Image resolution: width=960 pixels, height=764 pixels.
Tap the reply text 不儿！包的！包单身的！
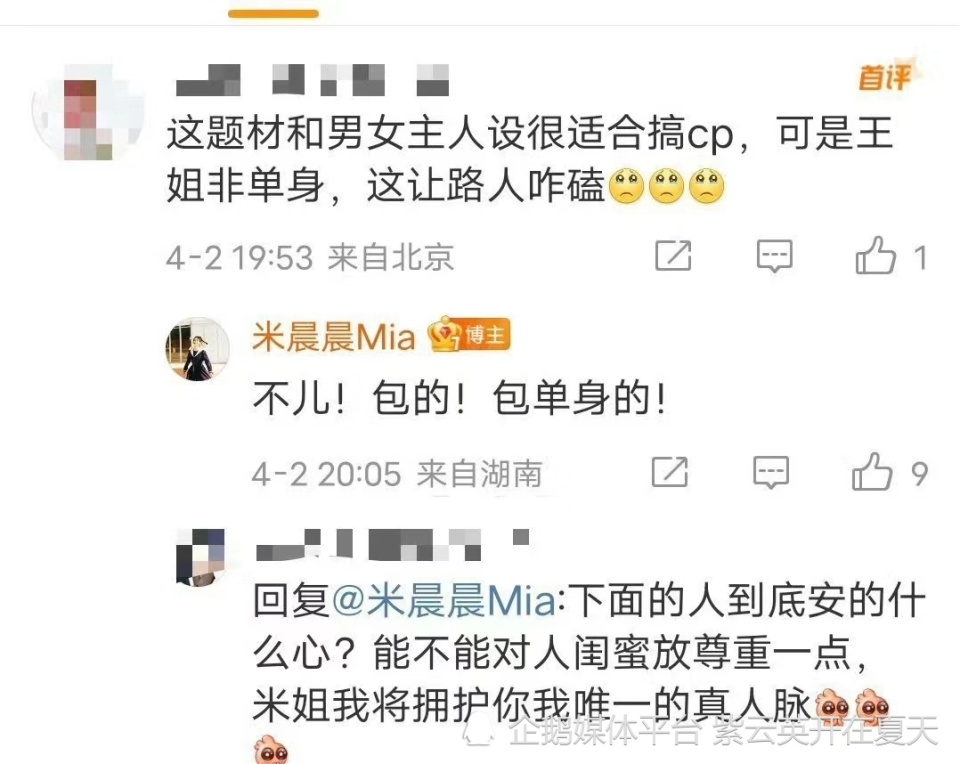pyautogui.click(x=460, y=399)
